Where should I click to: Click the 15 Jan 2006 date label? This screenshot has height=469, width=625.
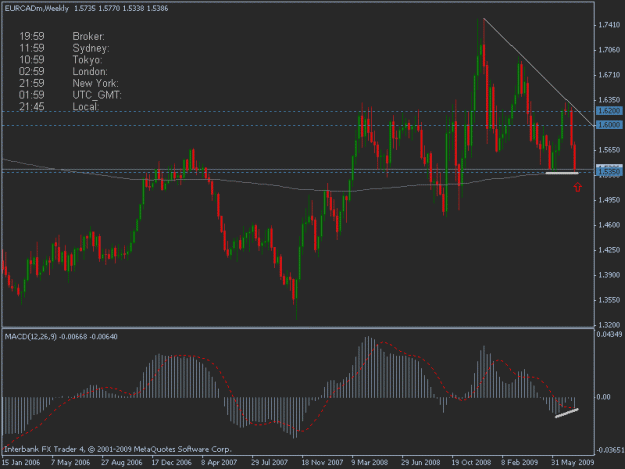coord(21,463)
